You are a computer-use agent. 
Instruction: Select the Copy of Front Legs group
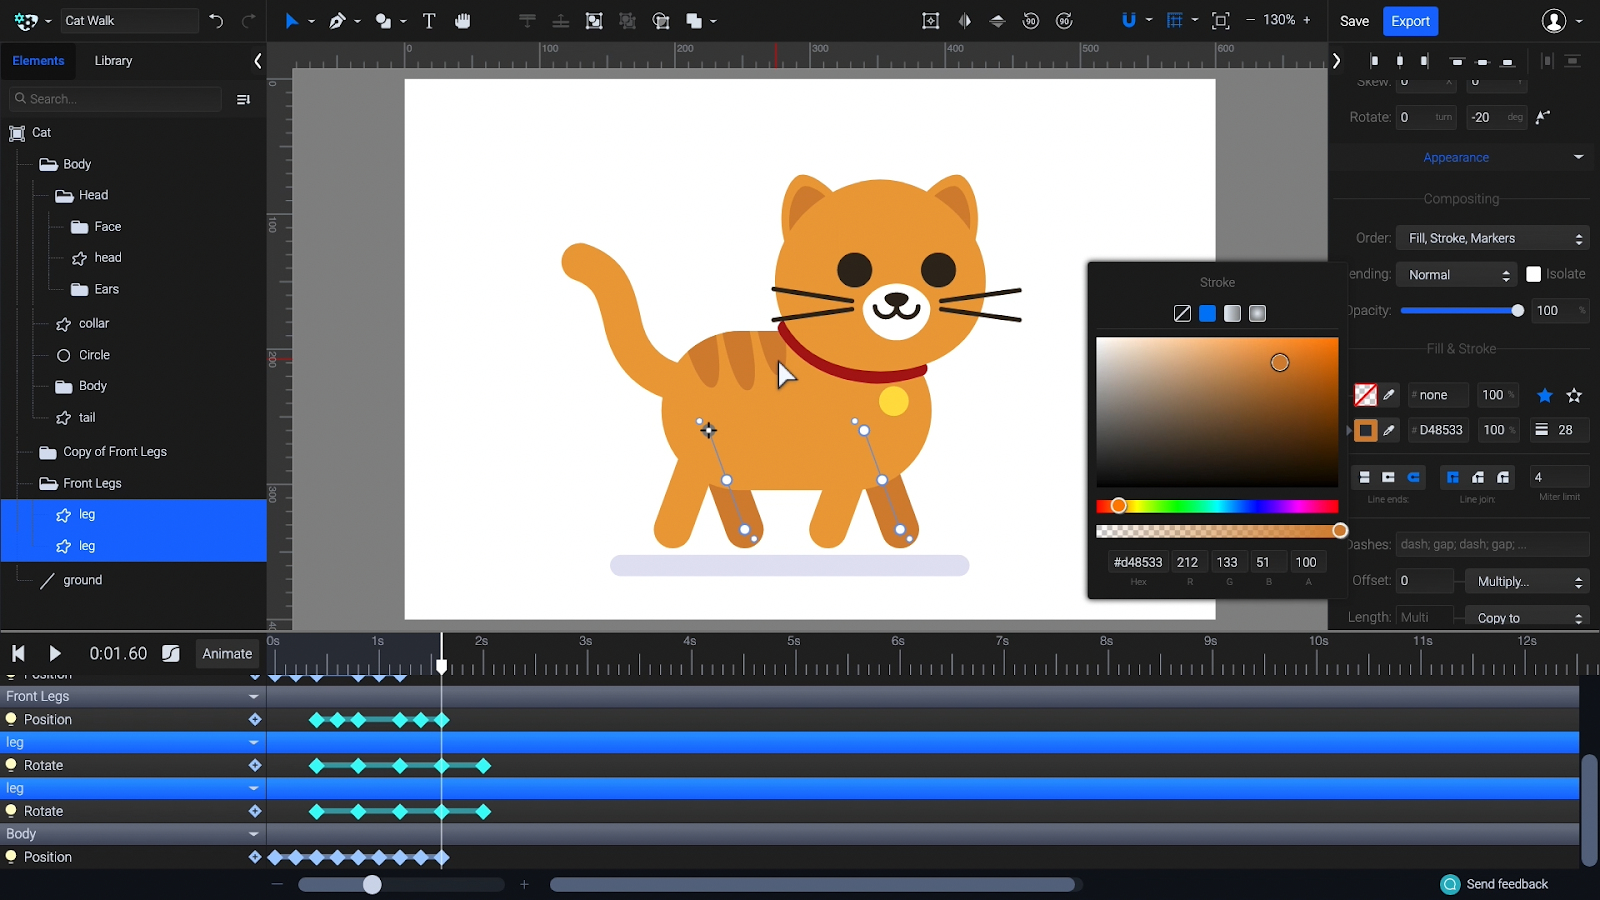pyautogui.click(x=115, y=452)
